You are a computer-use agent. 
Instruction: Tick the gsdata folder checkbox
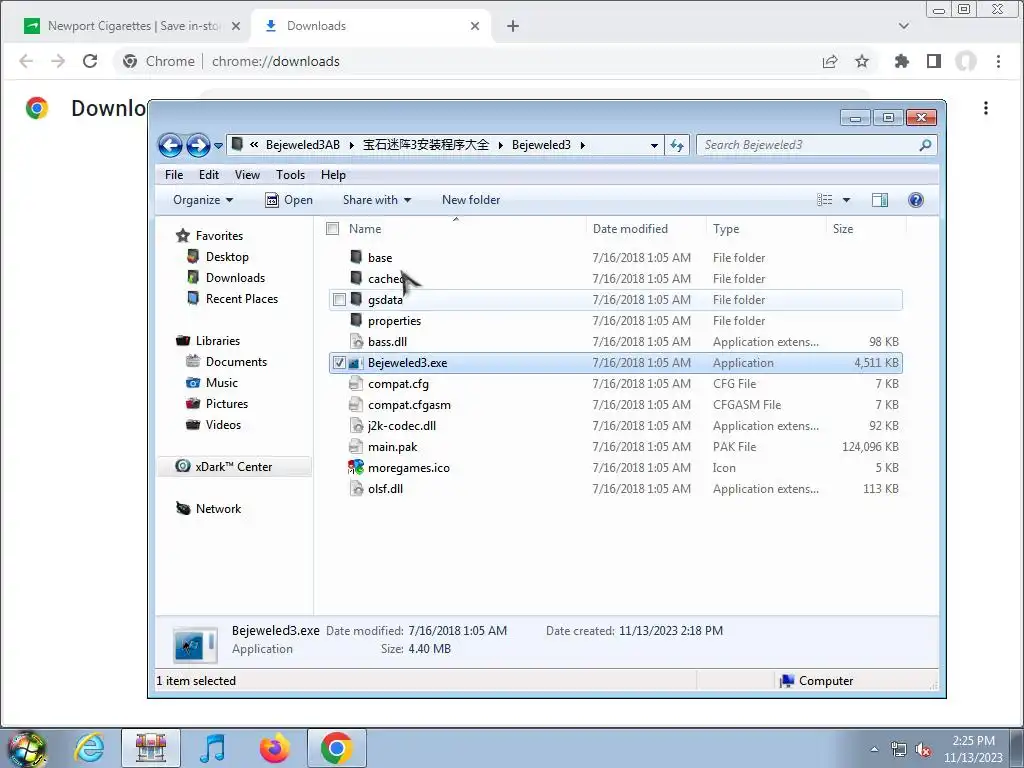(x=339, y=300)
